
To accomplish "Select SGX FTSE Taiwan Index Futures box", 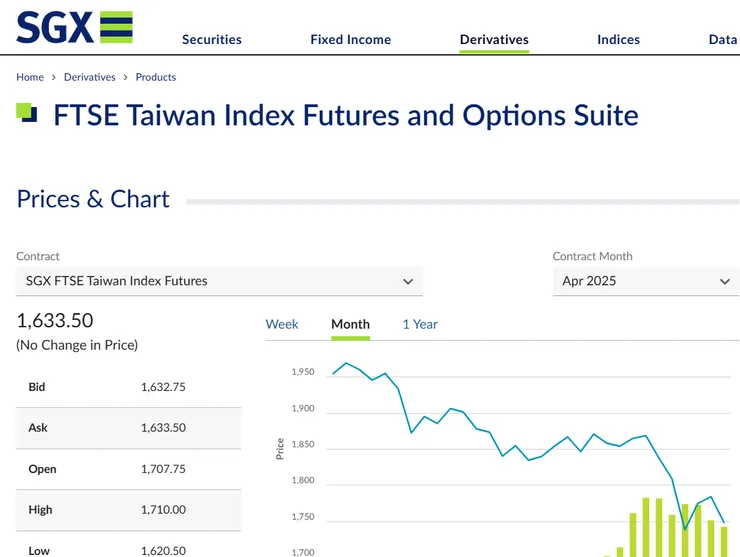I will pyautogui.click(x=219, y=281).
